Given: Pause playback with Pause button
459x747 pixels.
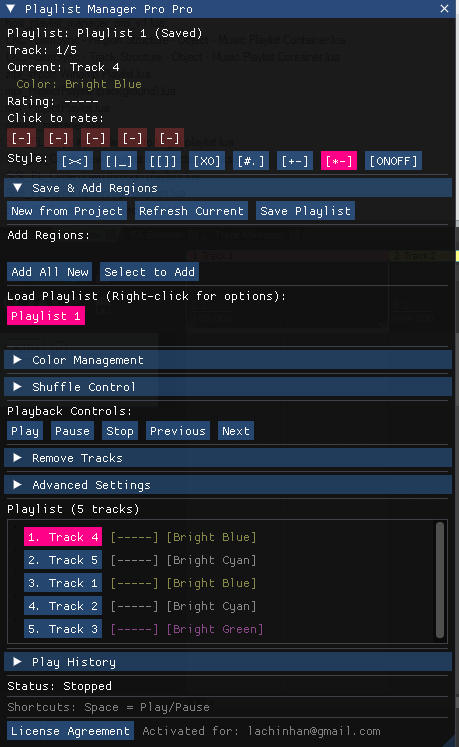Looking at the screenshot, I should (72, 431).
